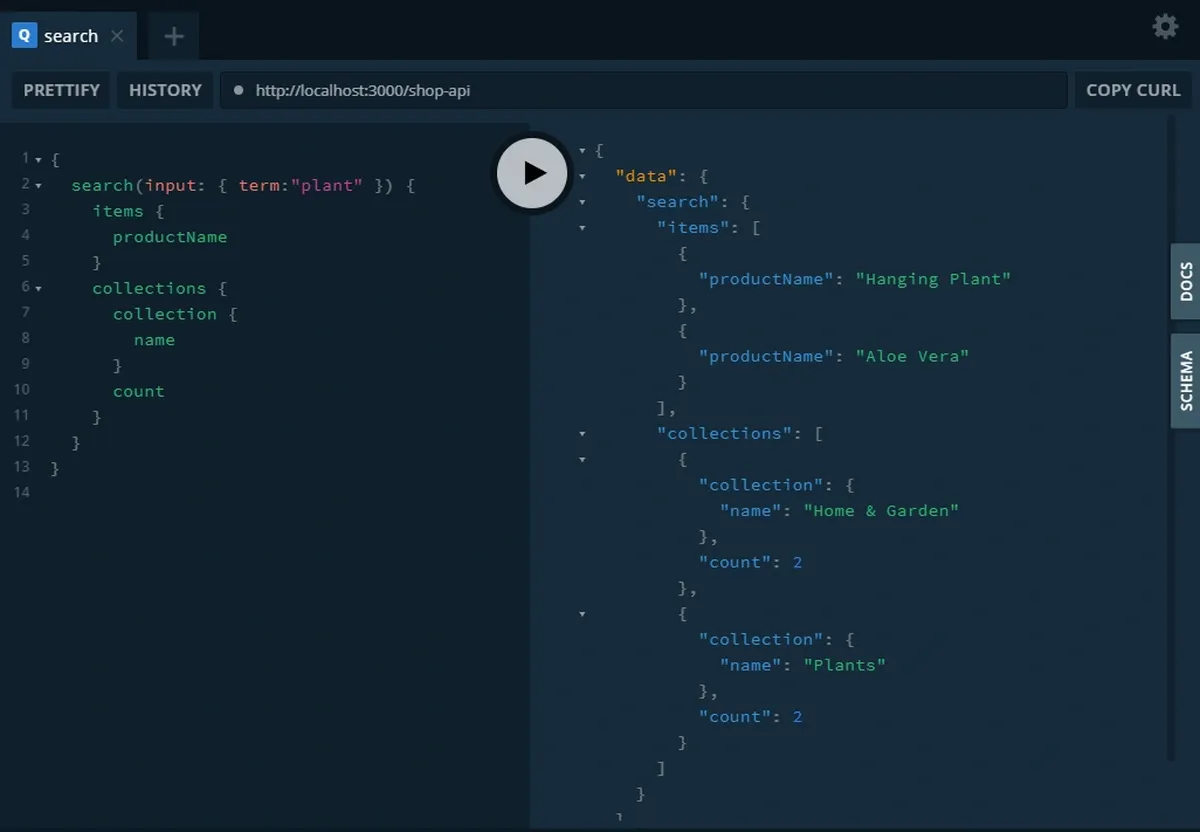This screenshot has height=832, width=1200.
Task: Click the PRETTIFY button
Action: [x=62, y=90]
